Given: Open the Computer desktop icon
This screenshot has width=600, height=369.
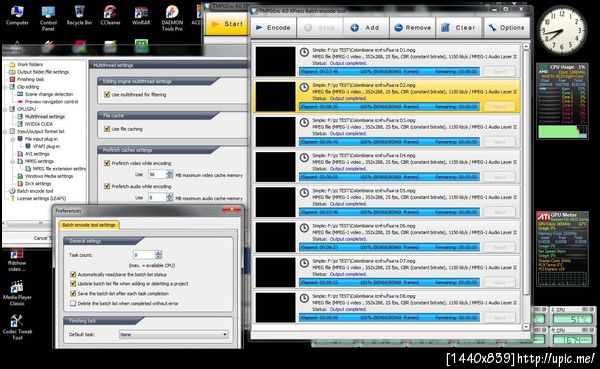Looking at the screenshot, I should tap(17, 15).
